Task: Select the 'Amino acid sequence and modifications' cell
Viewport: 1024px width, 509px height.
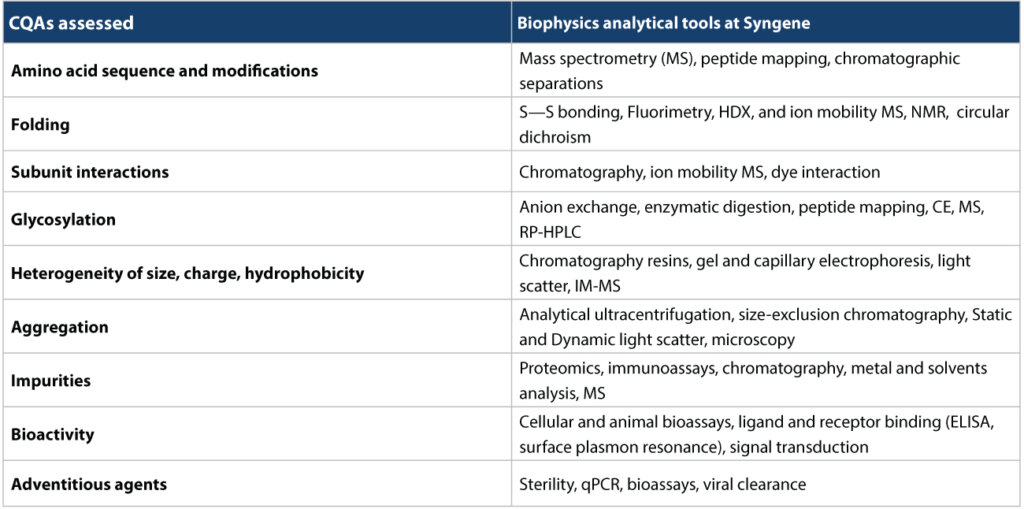Action: (257, 71)
